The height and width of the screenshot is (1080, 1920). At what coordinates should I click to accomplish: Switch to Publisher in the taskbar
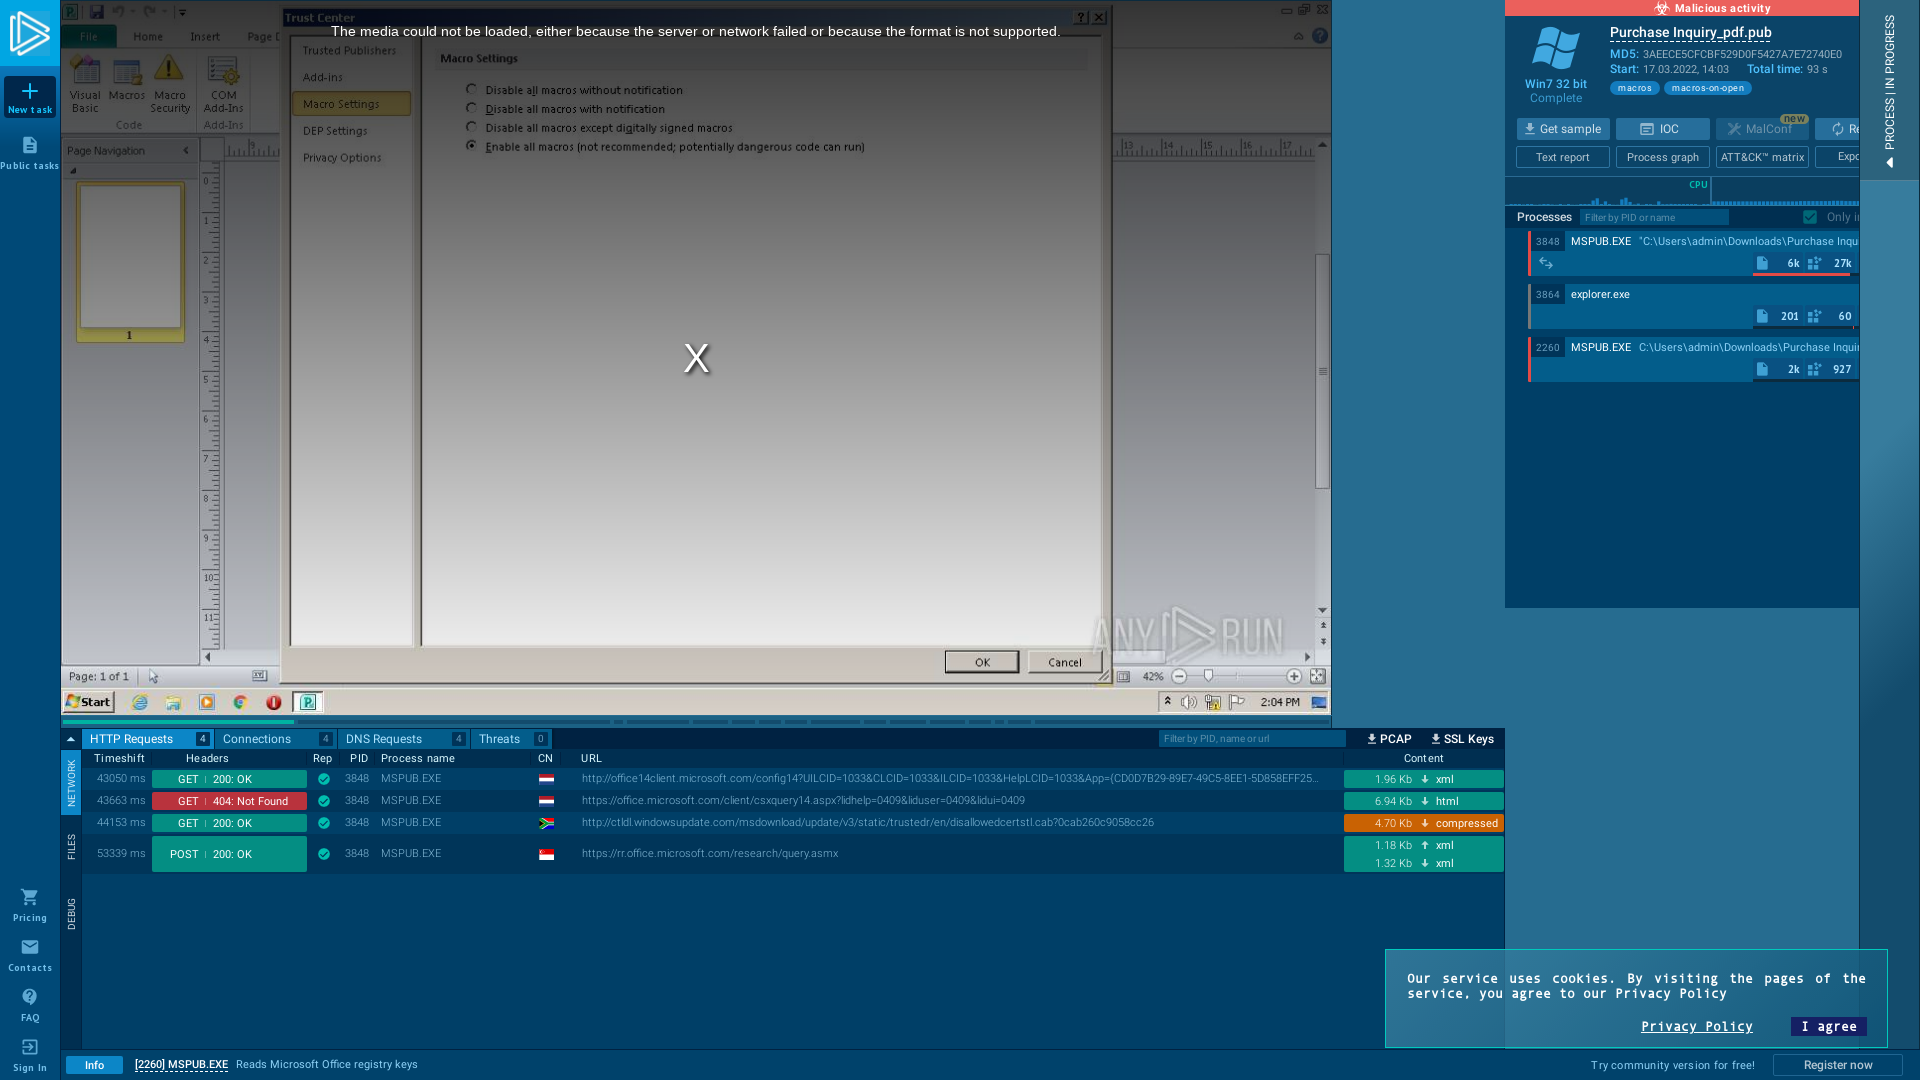(x=308, y=702)
